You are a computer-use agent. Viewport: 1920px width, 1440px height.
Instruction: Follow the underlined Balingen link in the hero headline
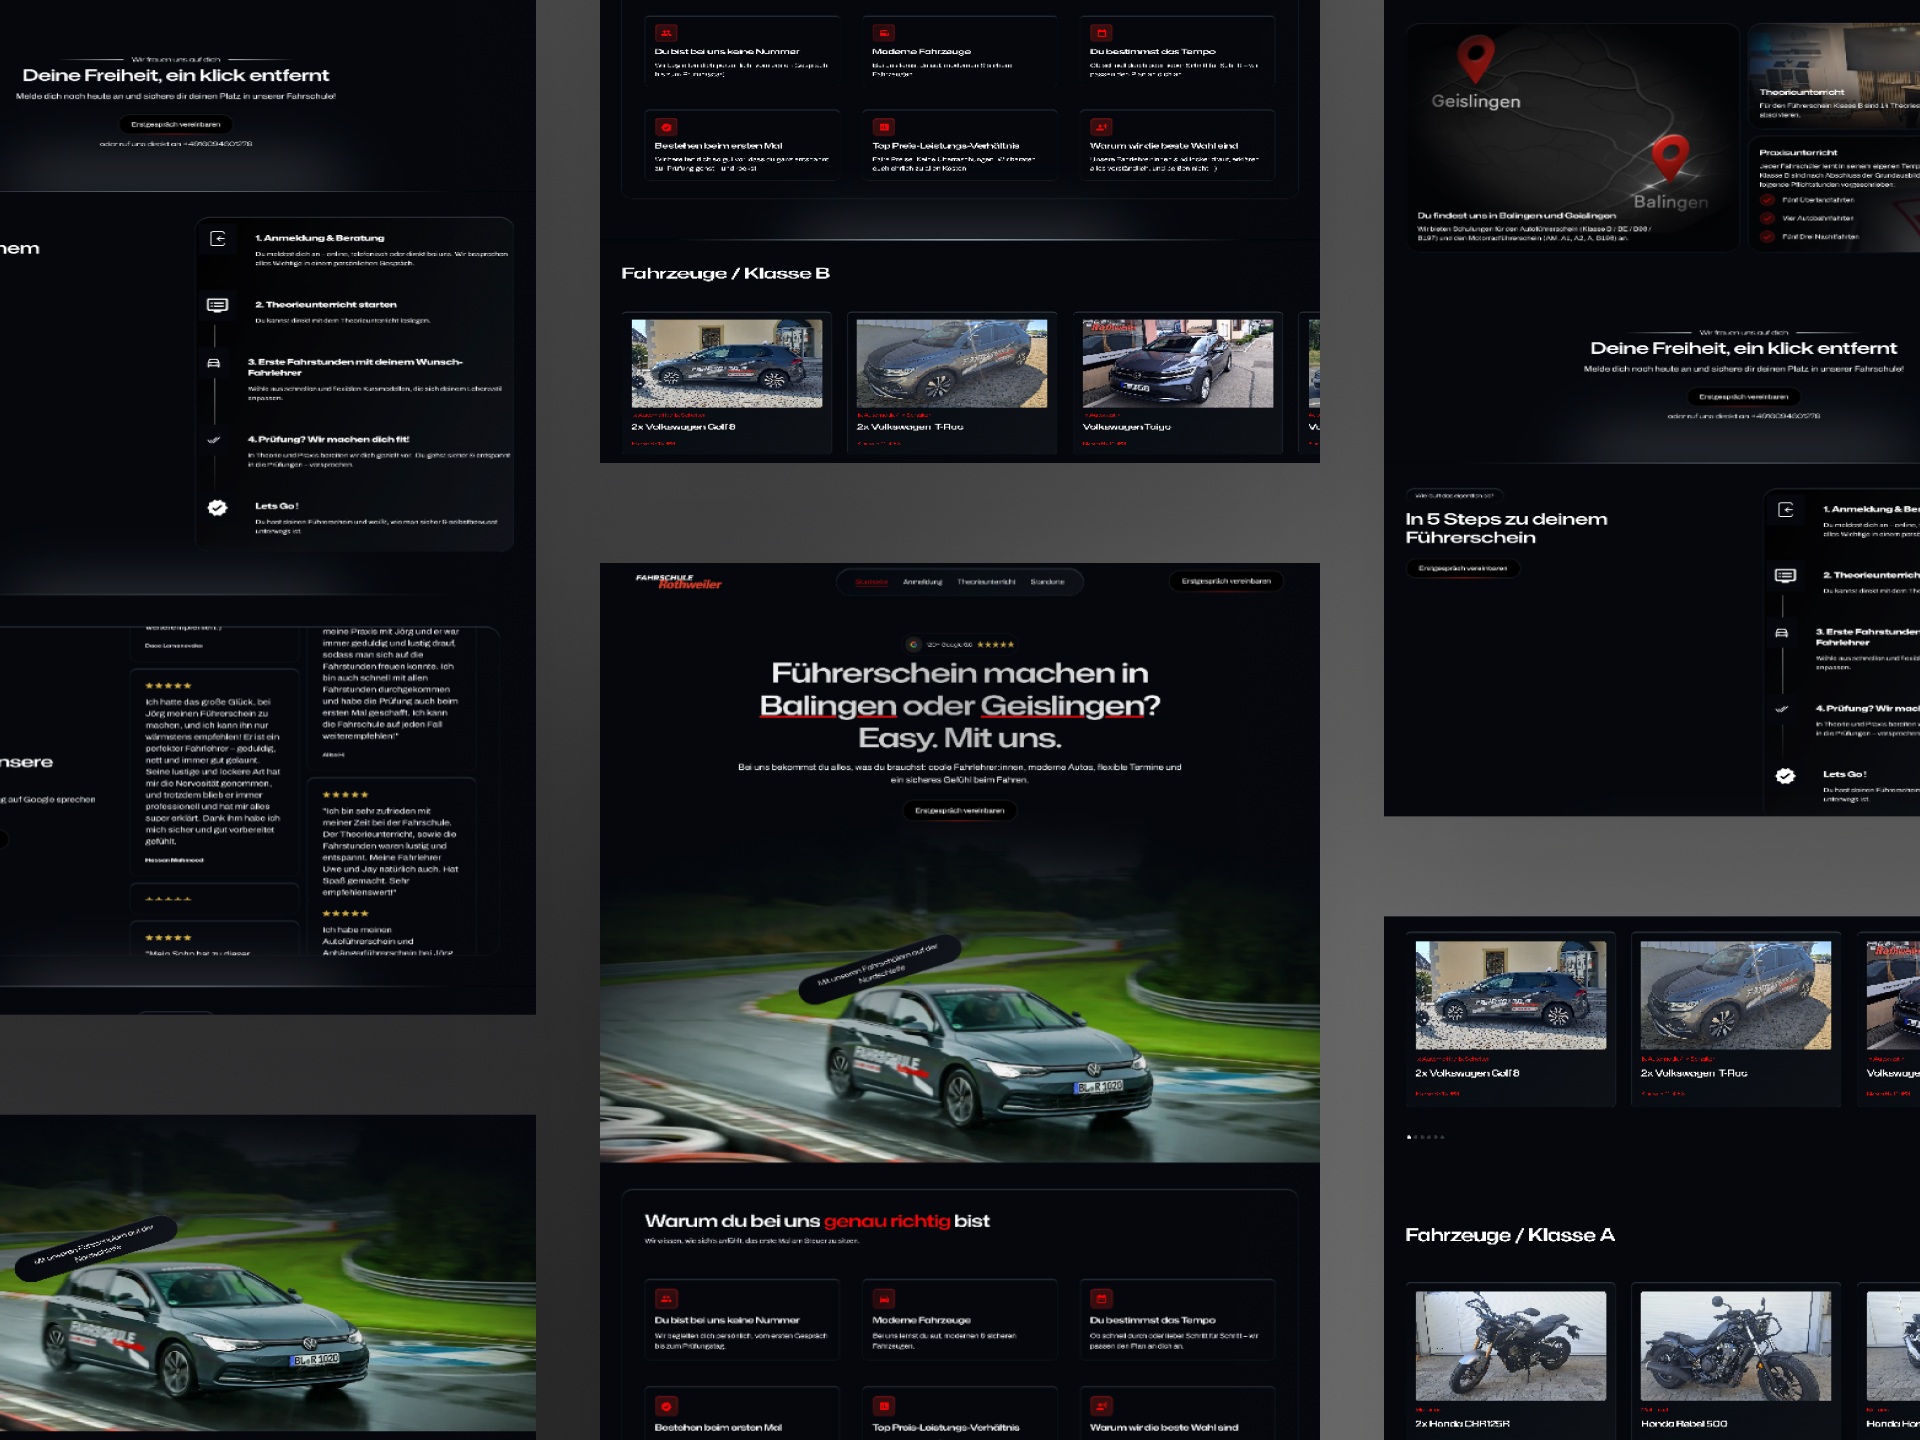(x=828, y=706)
